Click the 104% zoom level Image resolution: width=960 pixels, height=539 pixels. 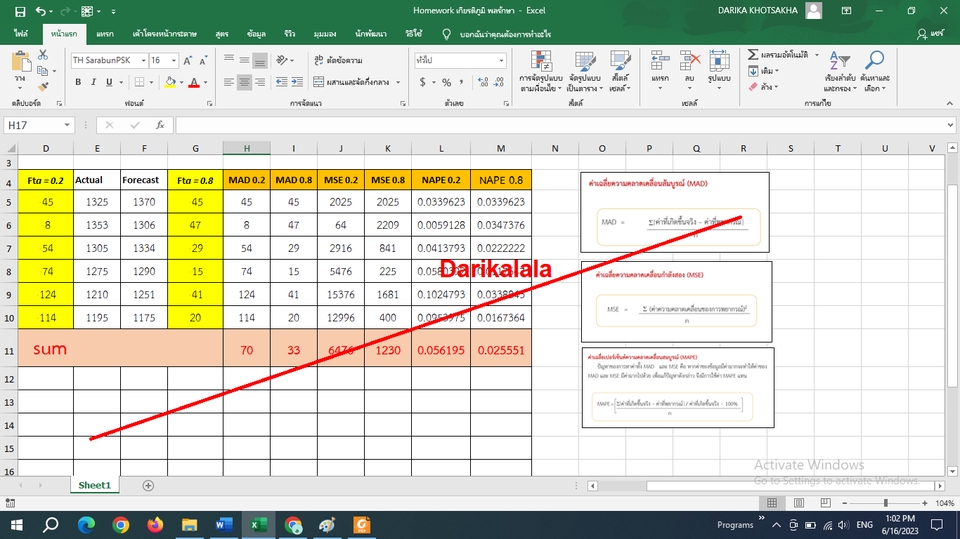tap(944, 503)
